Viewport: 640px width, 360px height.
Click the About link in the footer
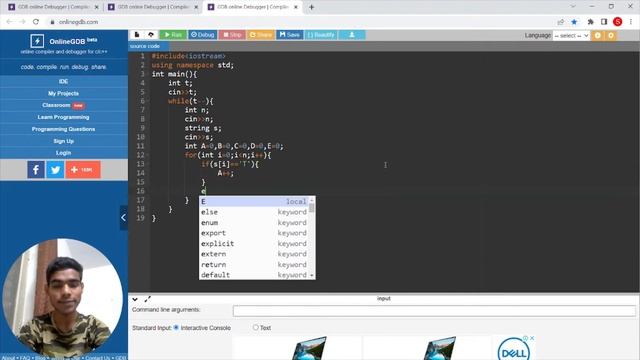[8, 358]
